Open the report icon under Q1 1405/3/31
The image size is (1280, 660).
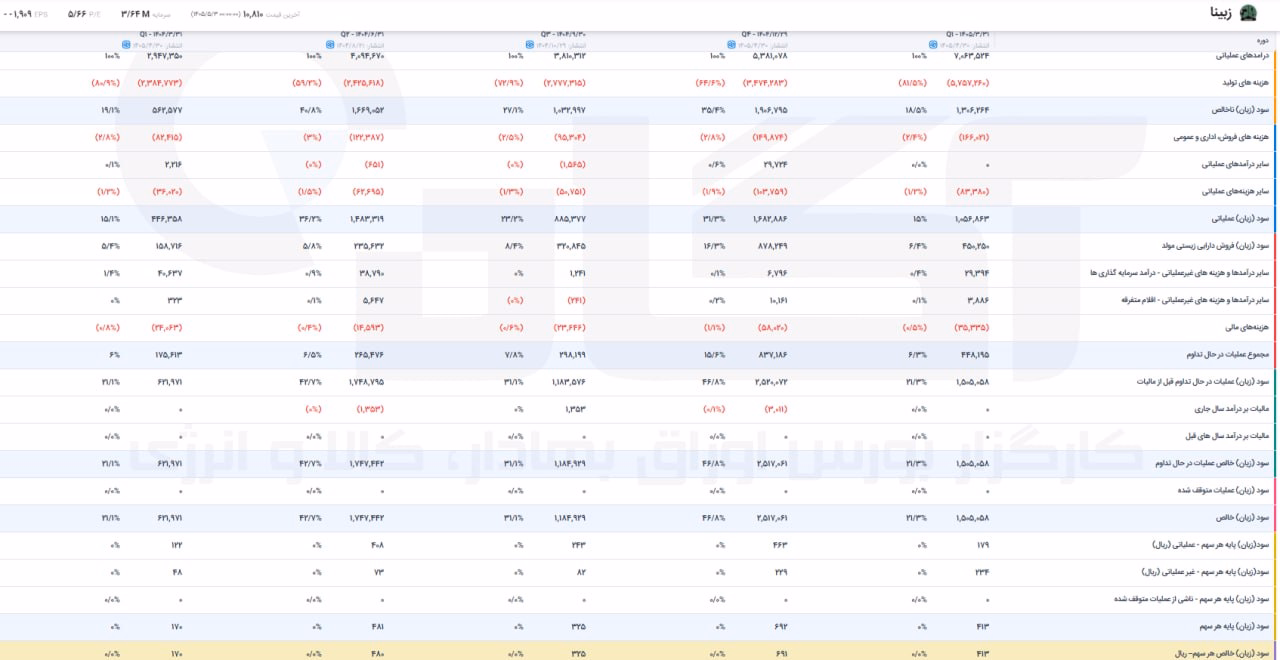pos(933,44)
